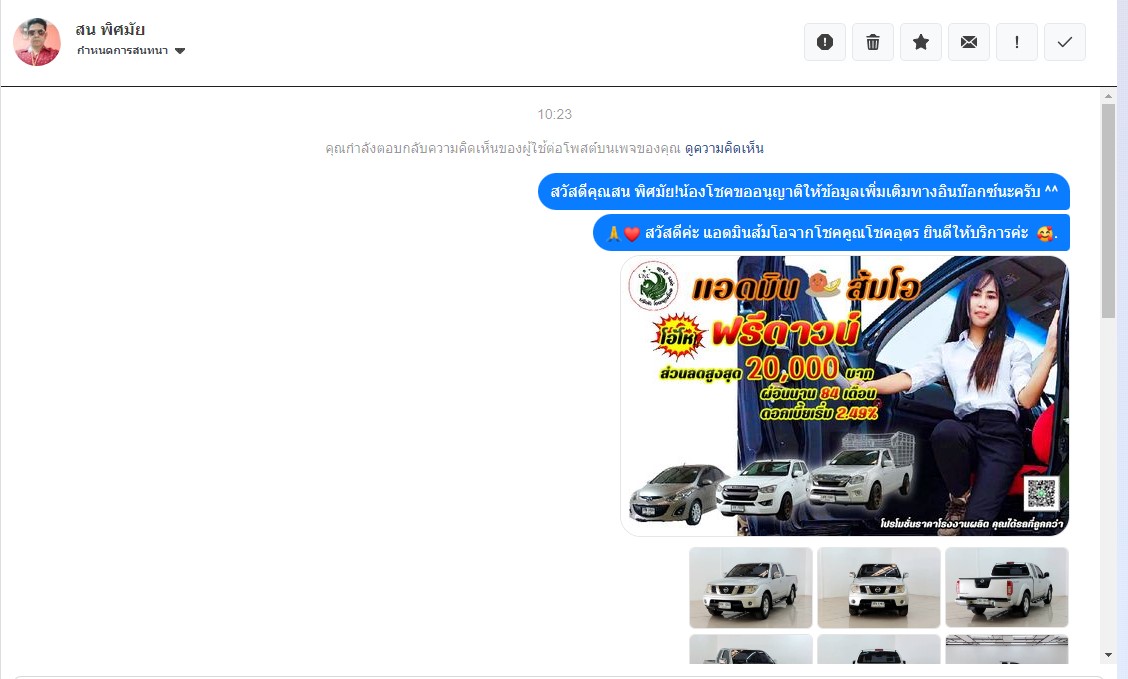Mark conversation unread with the envelope icon
Image resolution: width=1128 pixels, height=679 pixels.
(969, 42)
